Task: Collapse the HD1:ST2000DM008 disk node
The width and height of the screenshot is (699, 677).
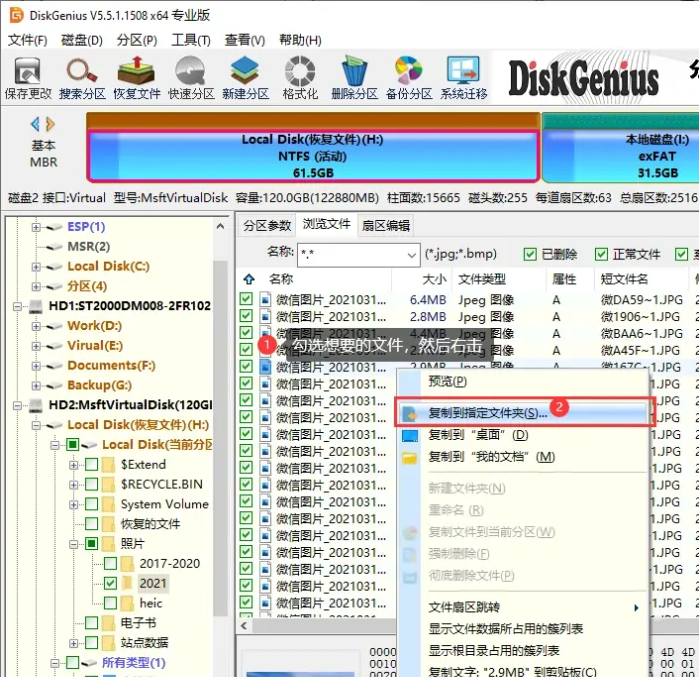Action: [17, 307]
